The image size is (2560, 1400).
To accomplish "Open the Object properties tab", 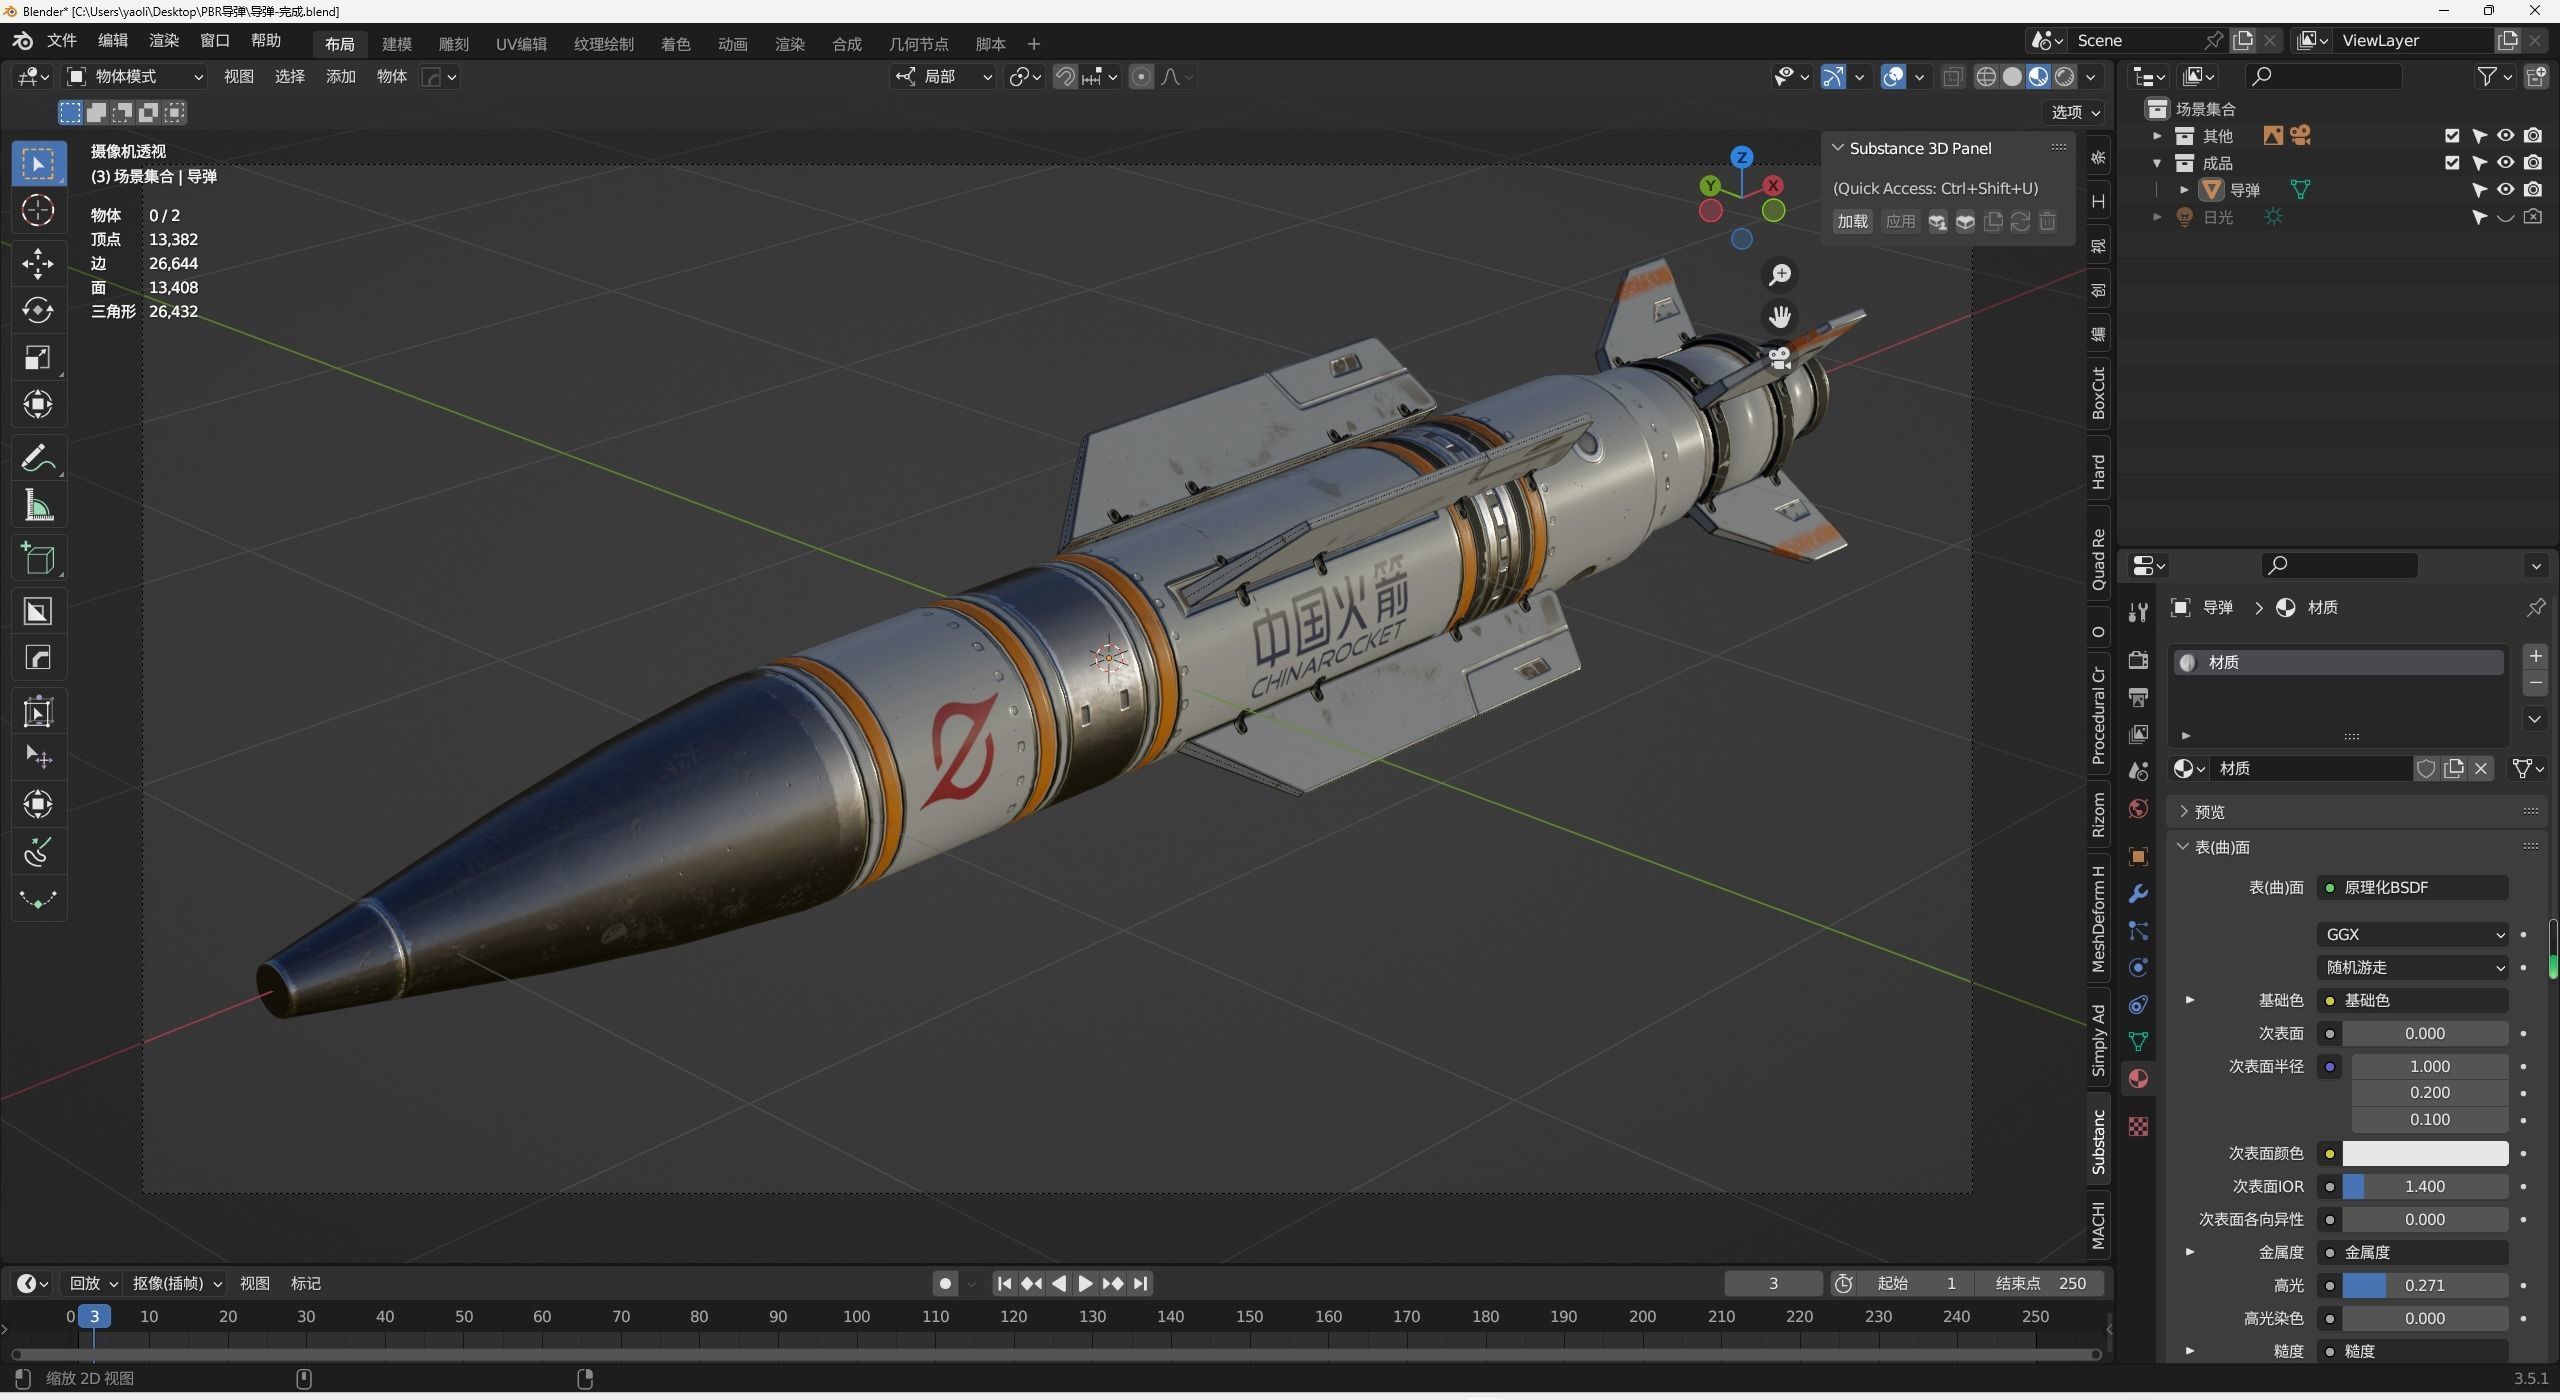I will pyautogui.click(x=2138, y=856).
